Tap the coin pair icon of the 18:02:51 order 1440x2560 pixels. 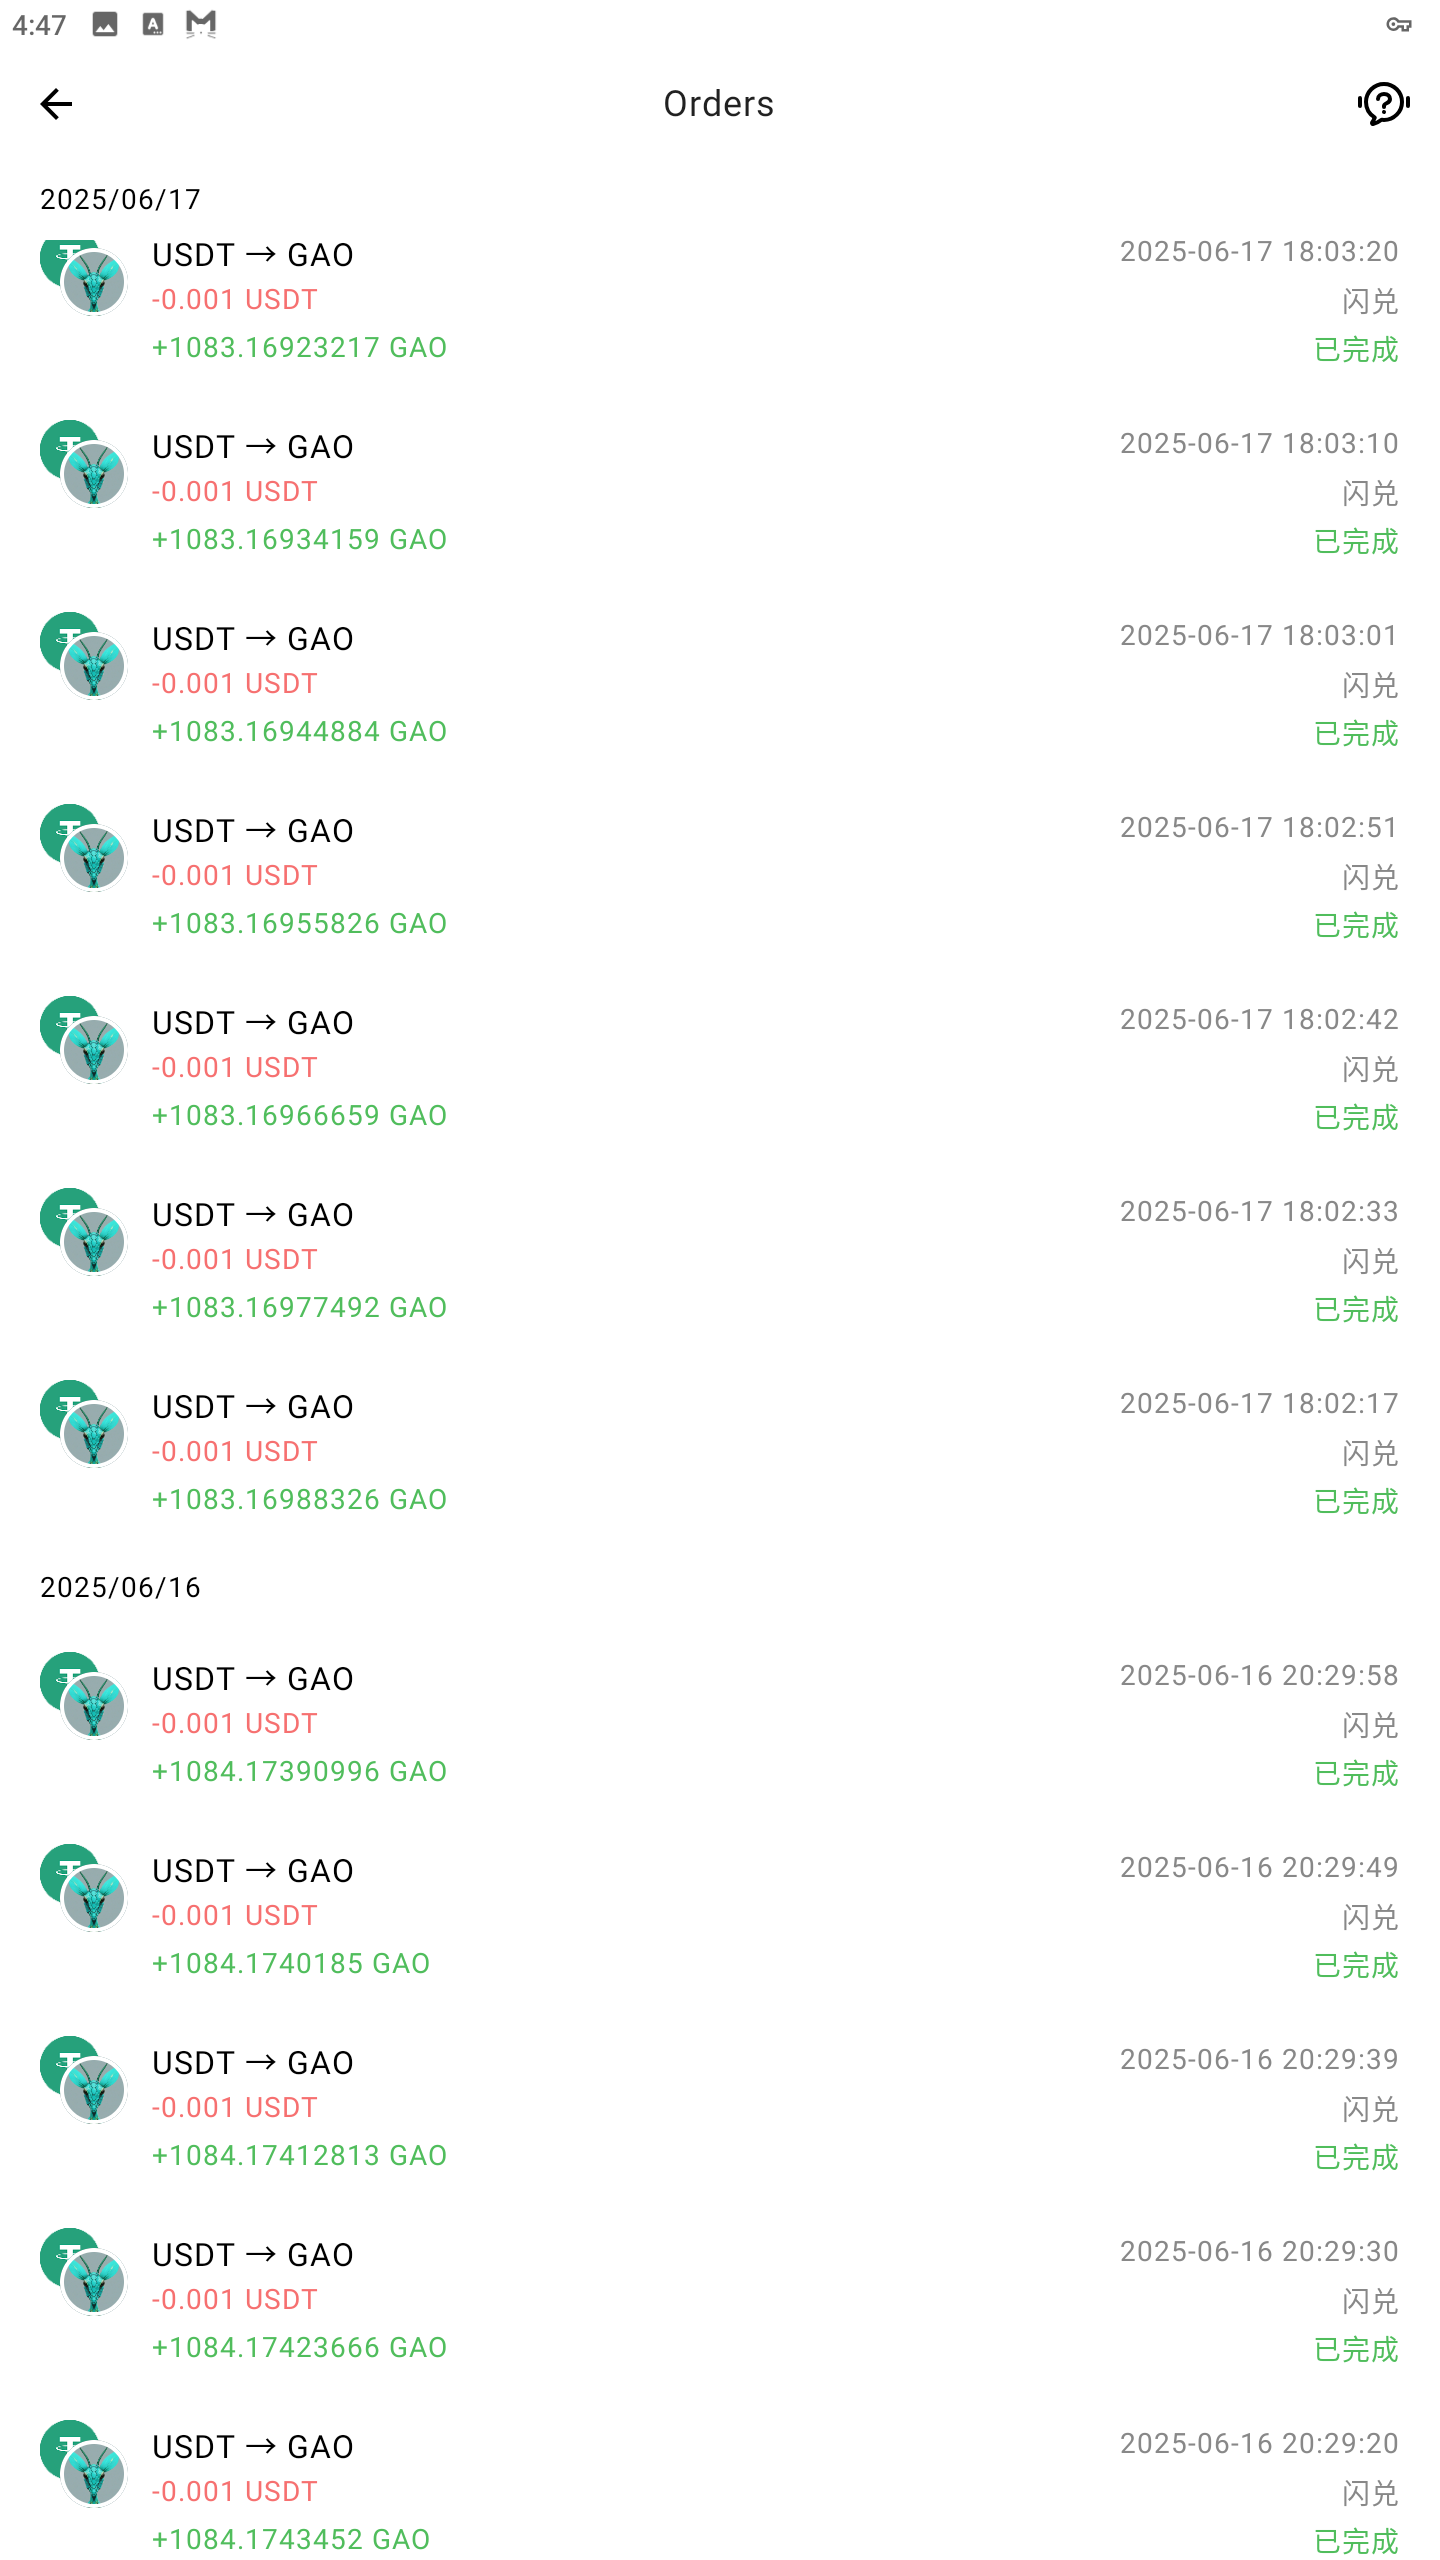click(x=84, y=848)
